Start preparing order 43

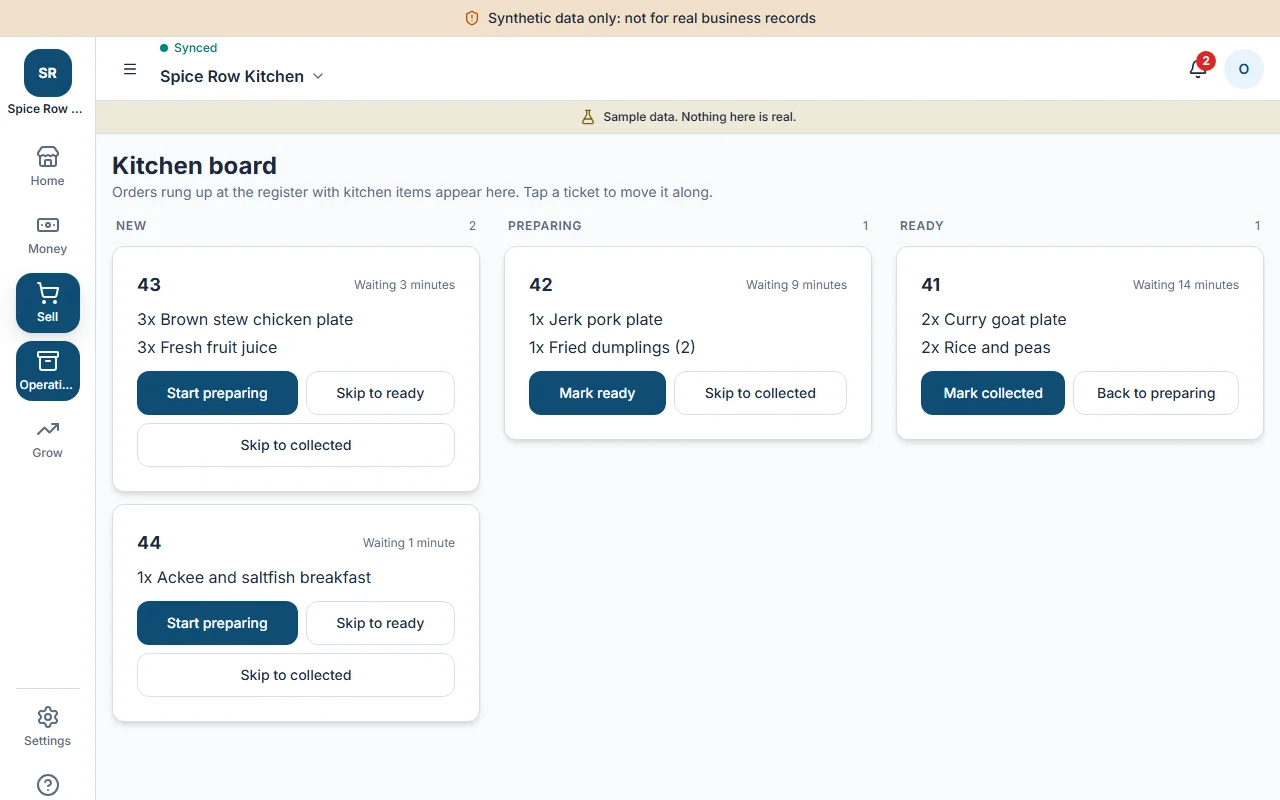pos(217,393)
